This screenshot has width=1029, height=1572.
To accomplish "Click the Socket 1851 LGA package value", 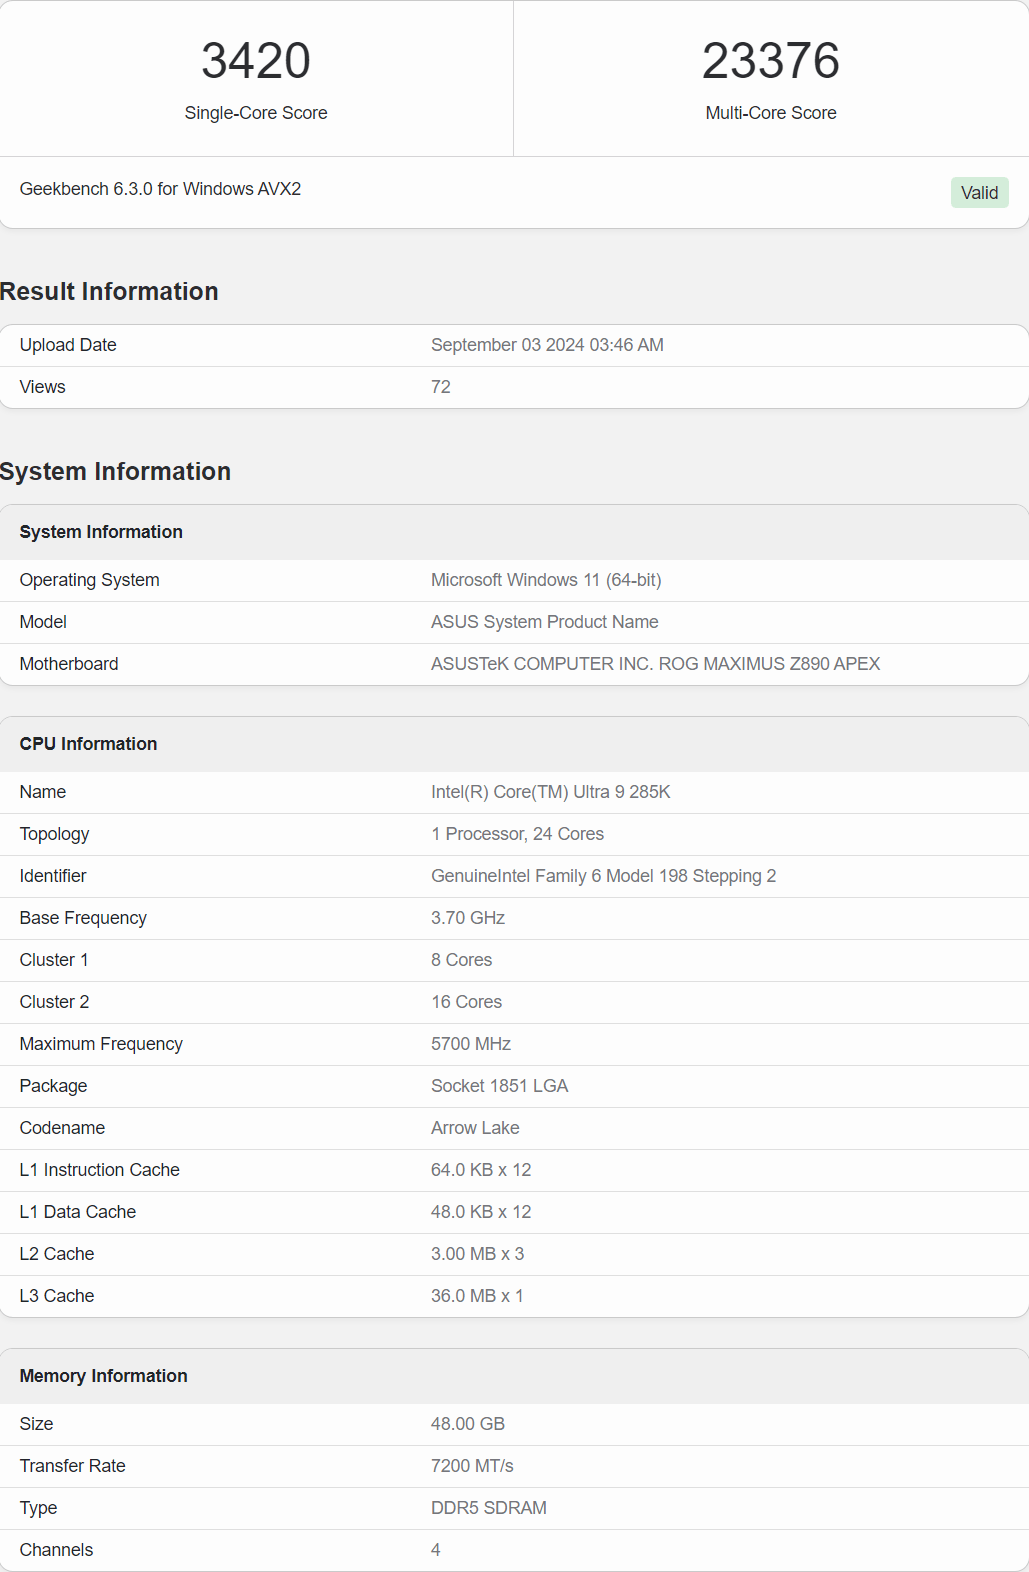I will tap(499, 1086).
